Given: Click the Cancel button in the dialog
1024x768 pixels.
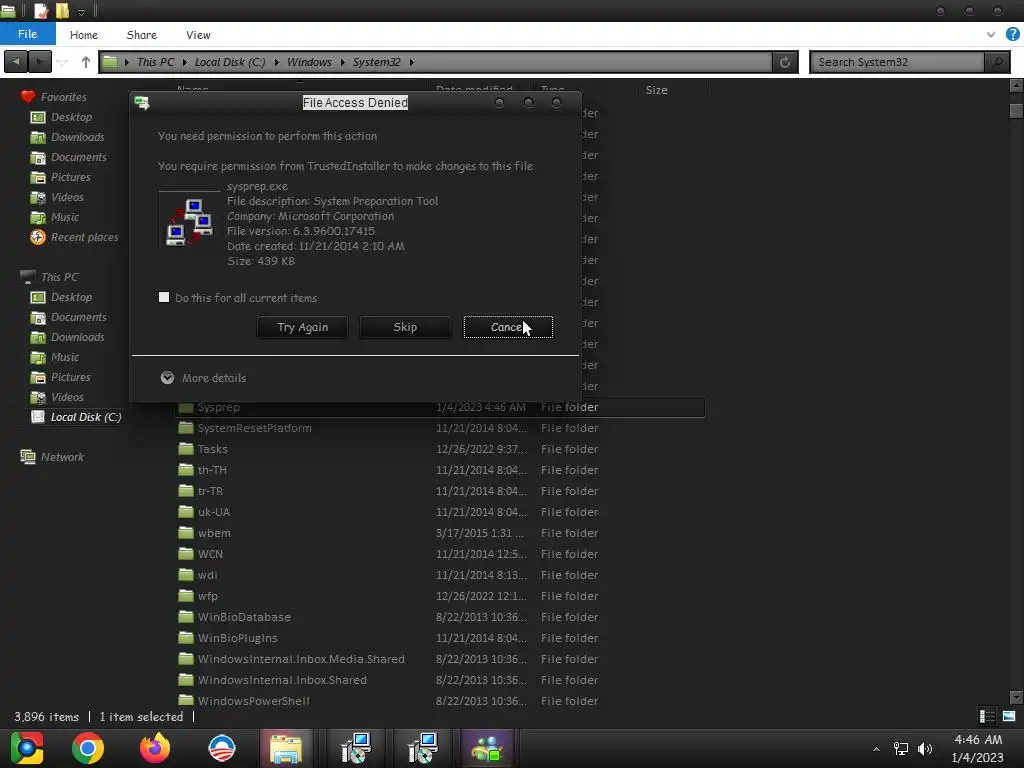Looking at the screenshot, I should click(508, 327).
